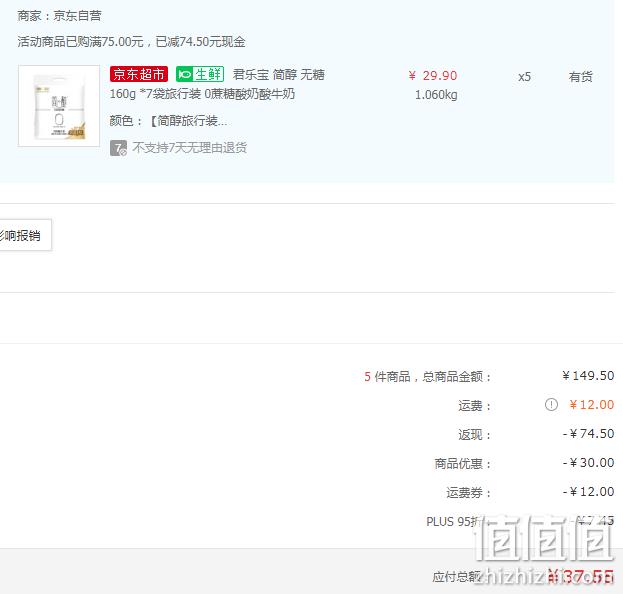Select product discount -¥30.00
The width and height of the screenshot is (623, 594).
click(588, 463)
